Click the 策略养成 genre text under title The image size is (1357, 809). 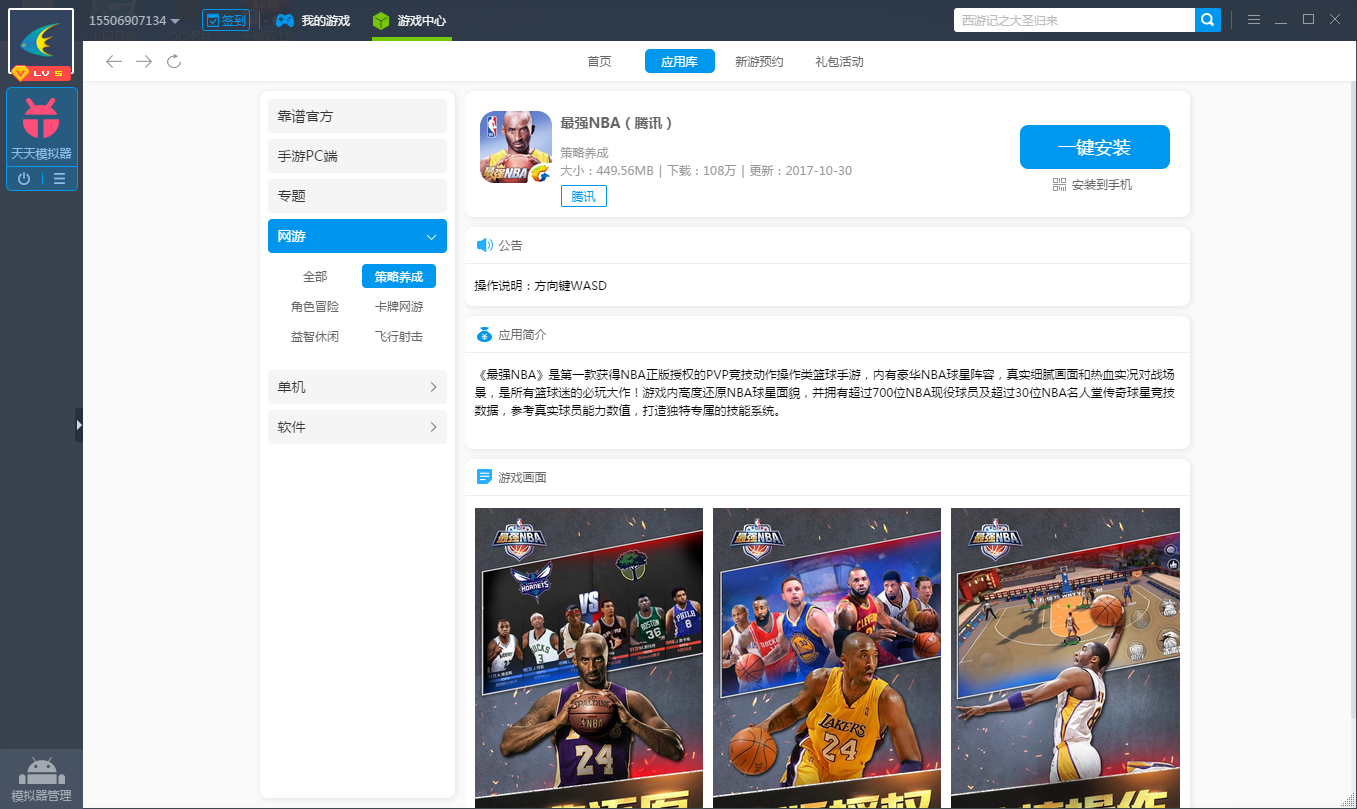pos(584,153)
